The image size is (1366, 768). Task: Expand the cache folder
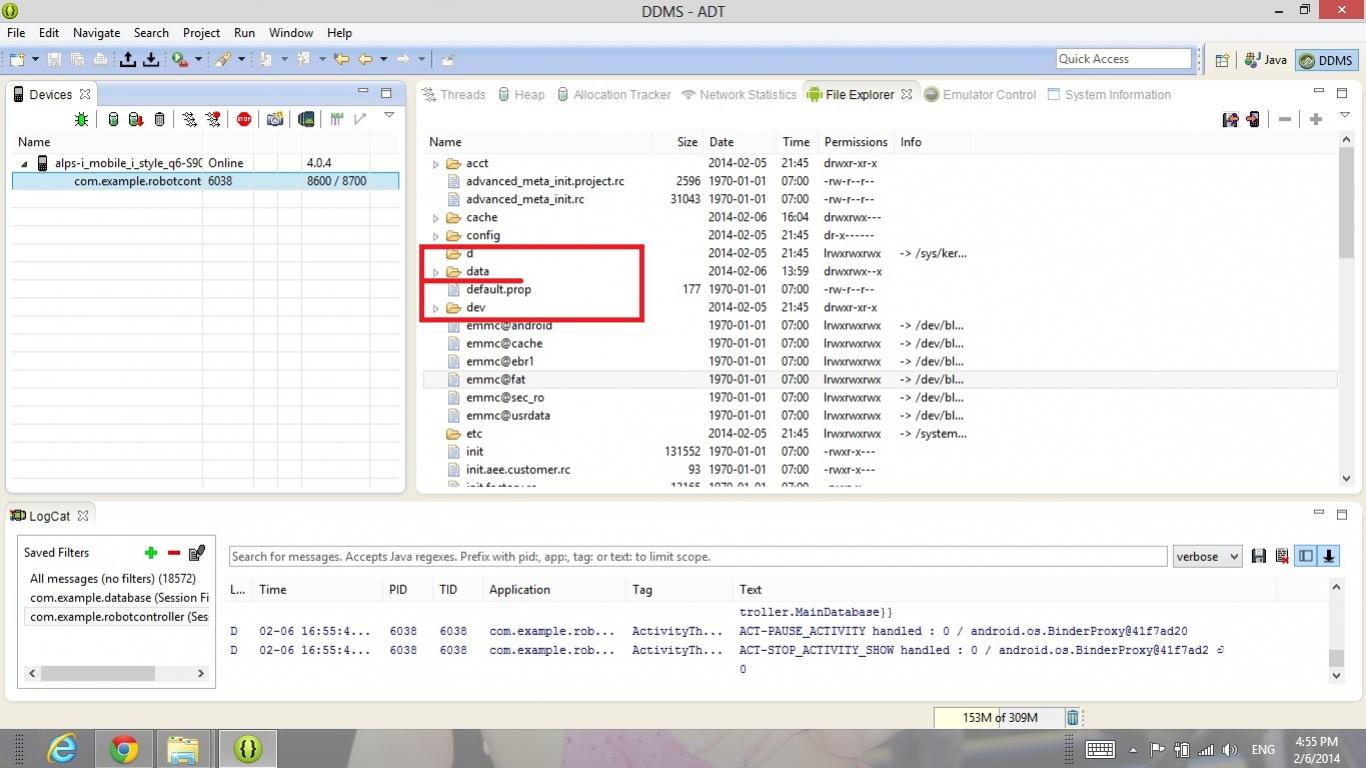[x=436, y=218]
